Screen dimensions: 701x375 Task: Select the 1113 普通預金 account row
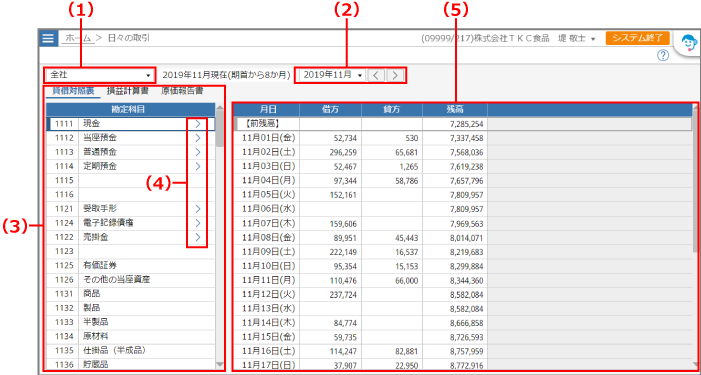(131, 152)
